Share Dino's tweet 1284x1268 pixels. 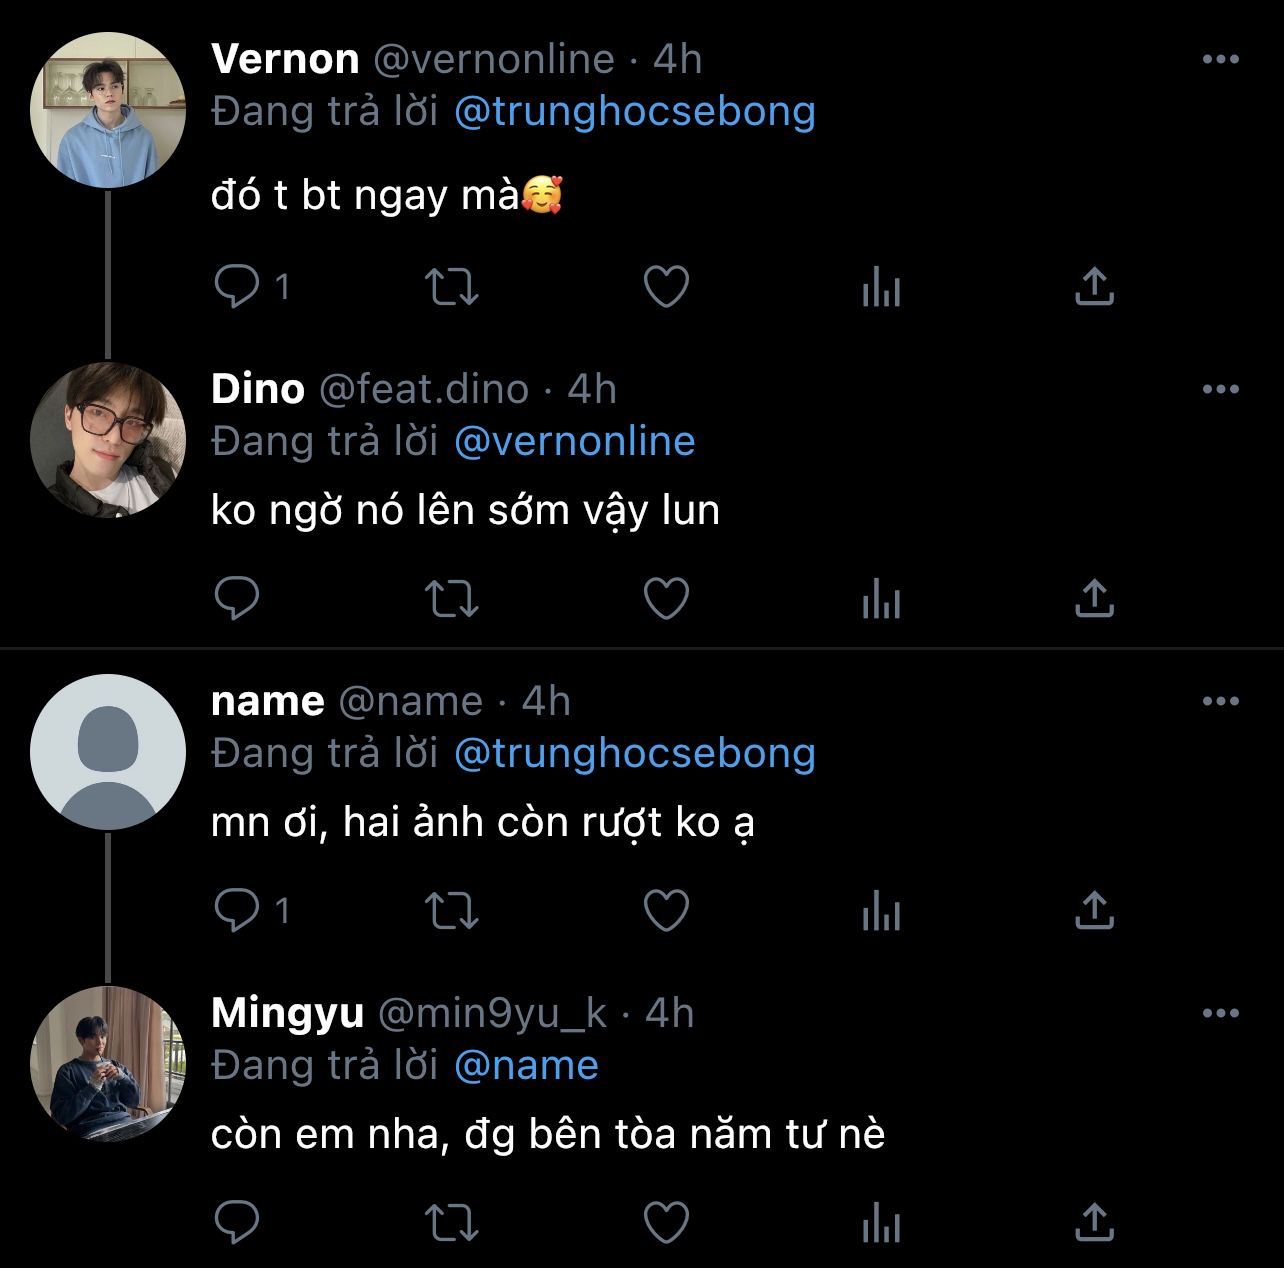1094,599
